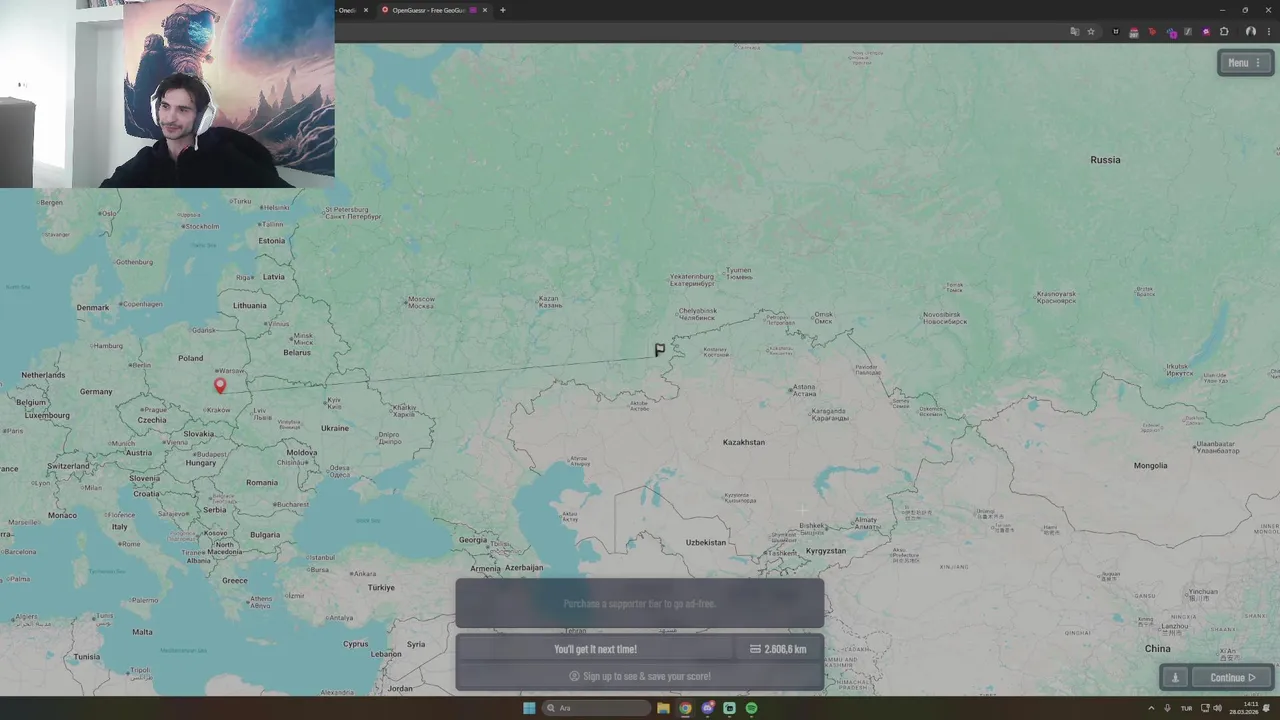Open the Menu button on the map
This screenshot has height=720, width=1280.
(x=1245, y=63)
